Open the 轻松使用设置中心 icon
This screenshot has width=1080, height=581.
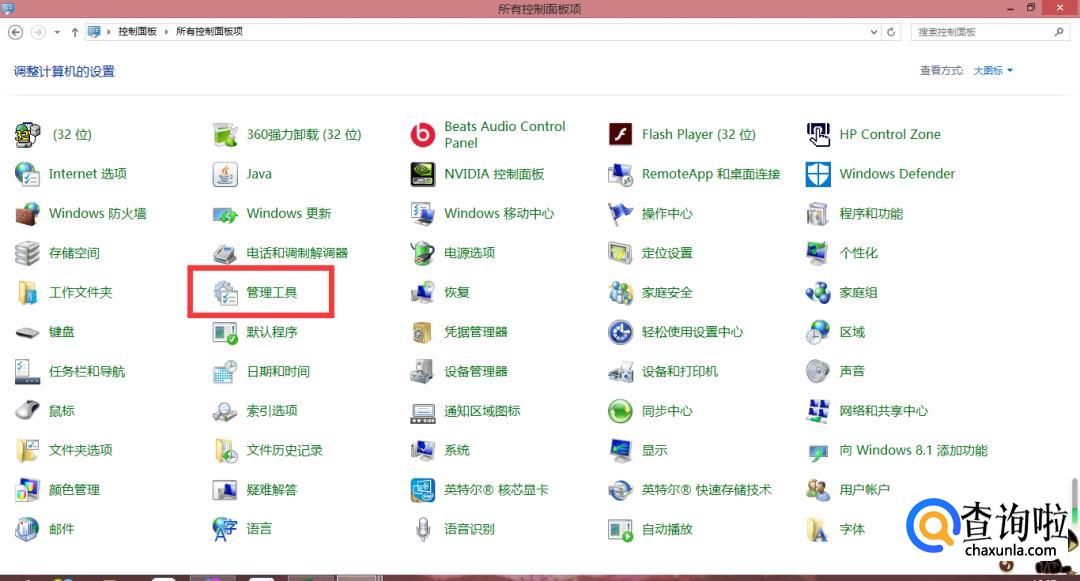(620, 332)
